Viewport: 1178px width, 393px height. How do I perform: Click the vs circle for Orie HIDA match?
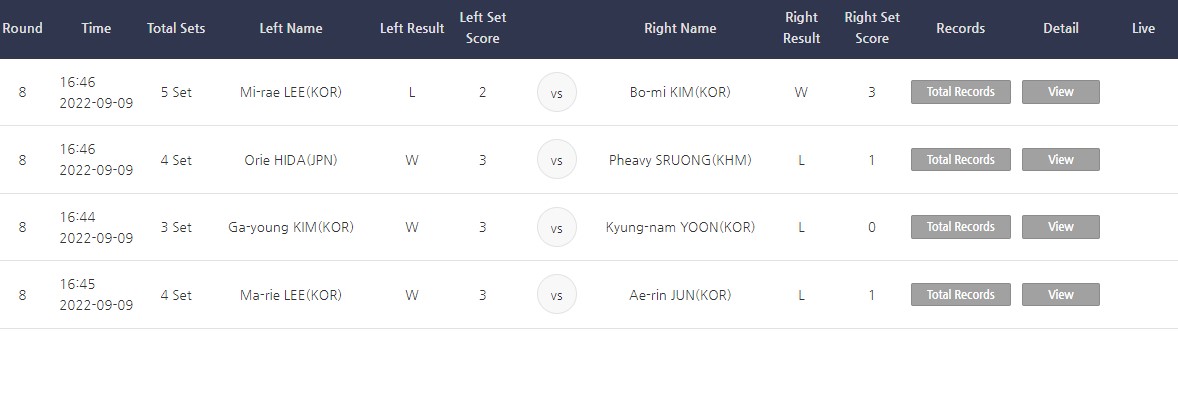(x=557, y=159)
